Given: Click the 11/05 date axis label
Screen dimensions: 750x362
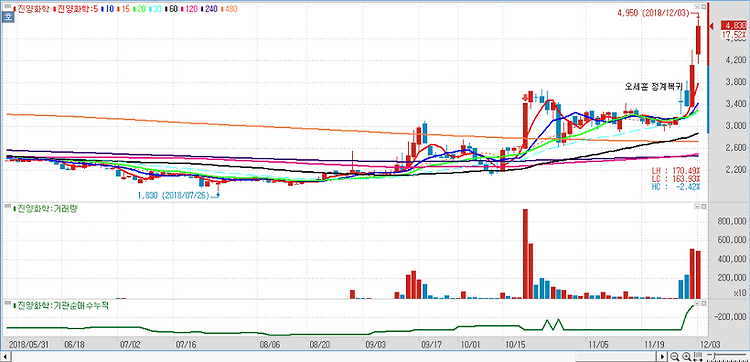Looking at the screenshot, I should point(598,344).
